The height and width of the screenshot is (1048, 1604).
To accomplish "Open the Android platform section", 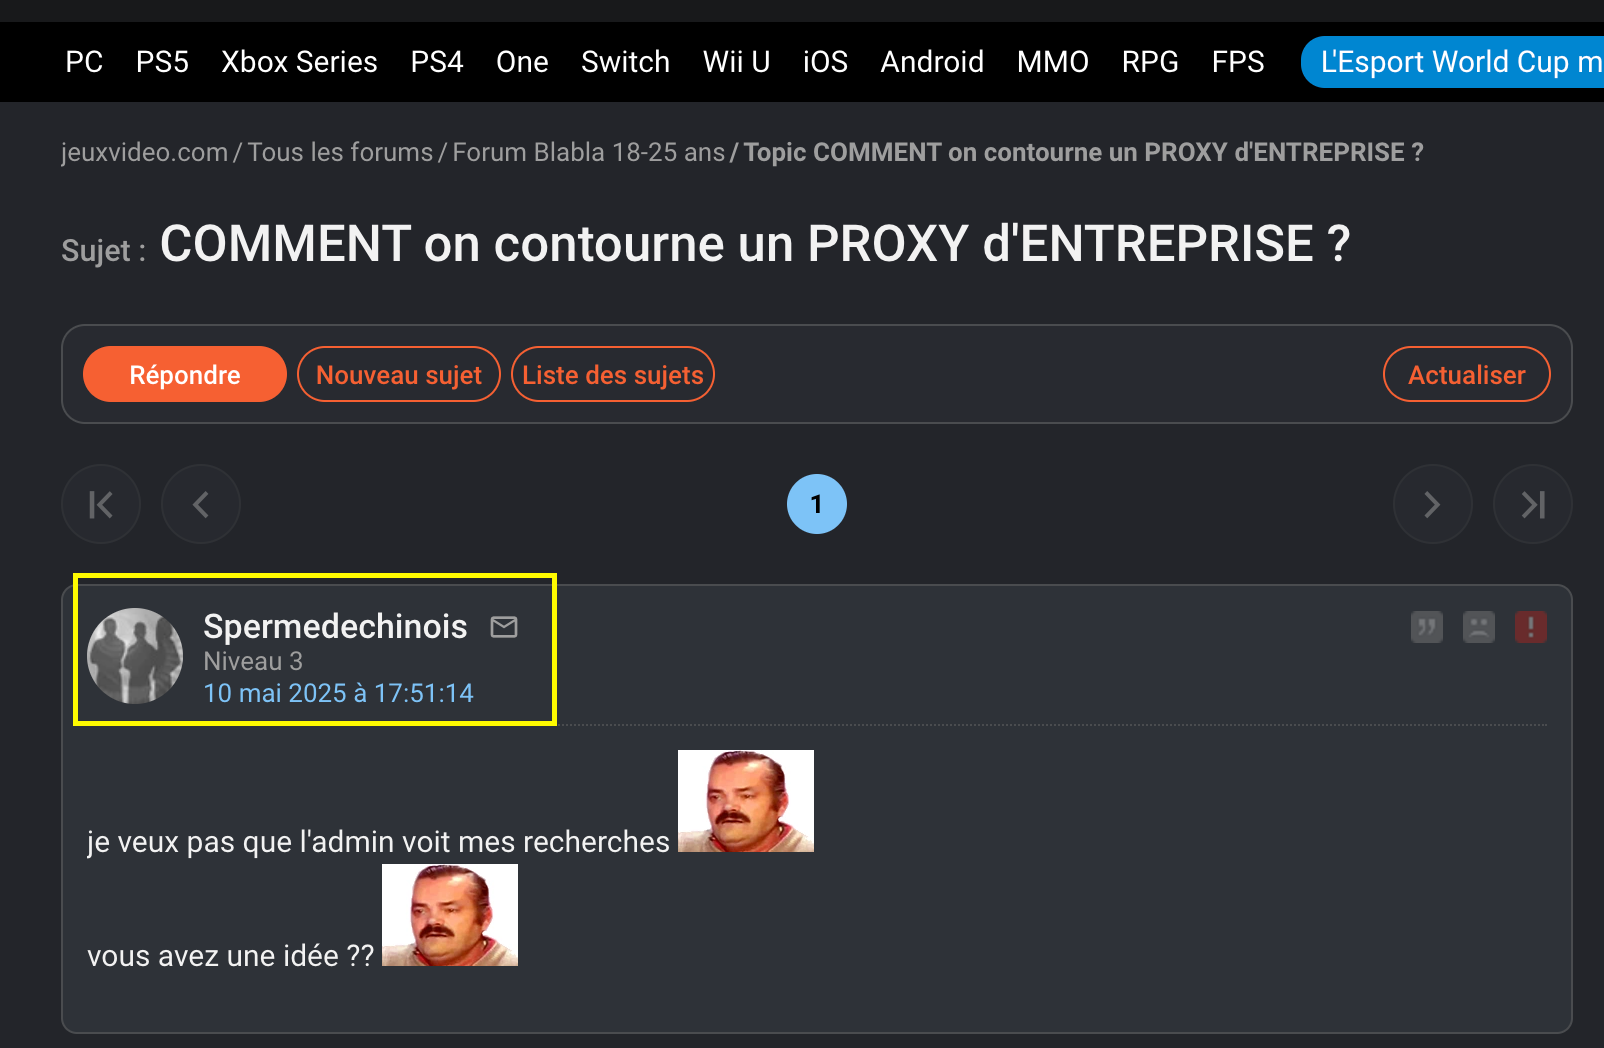I will 932,62.
